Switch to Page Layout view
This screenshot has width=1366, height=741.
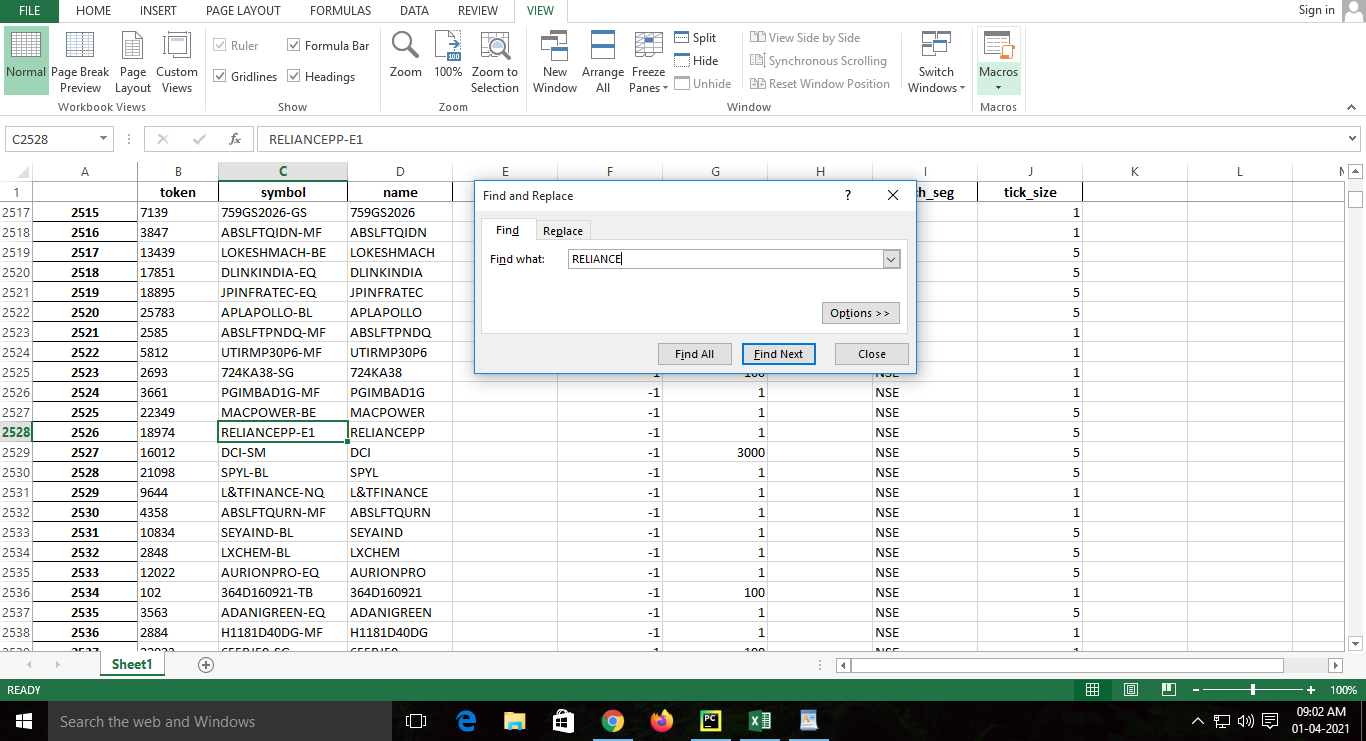tap(133, 60)
